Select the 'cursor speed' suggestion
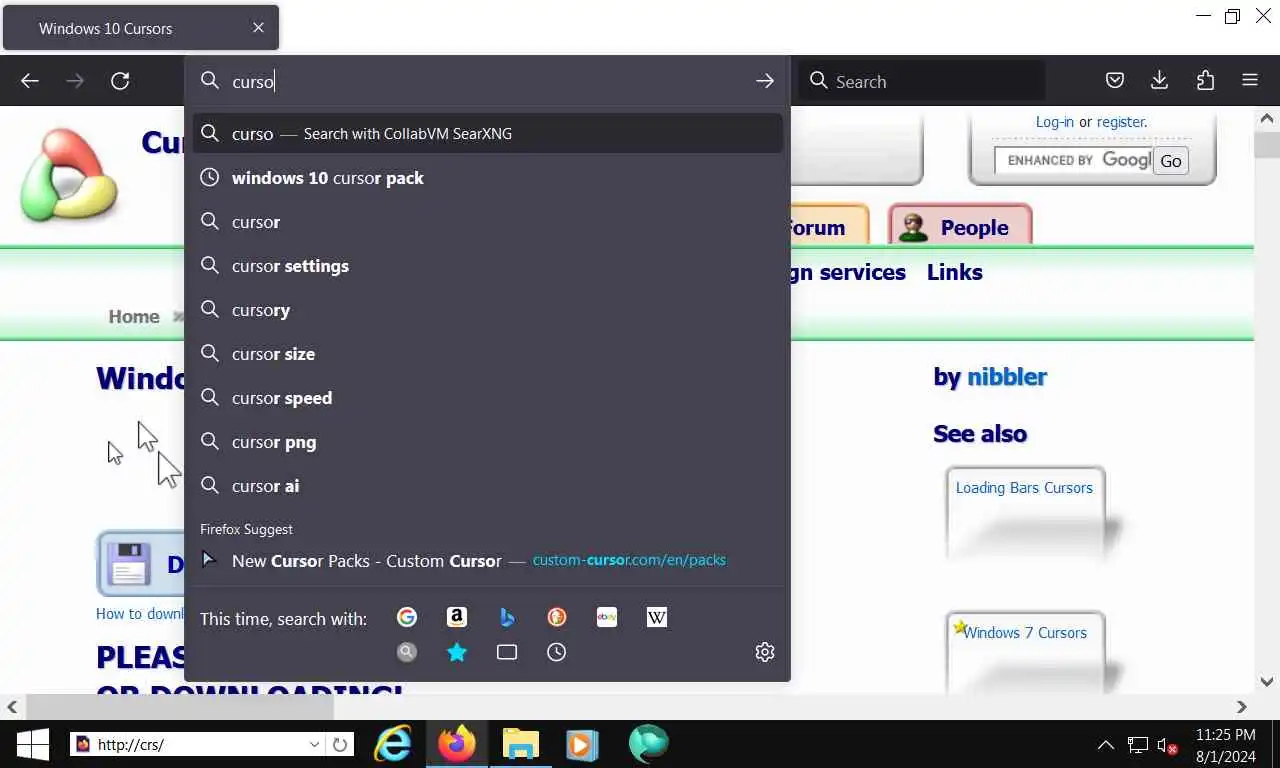This screenshot has width=1280, height=768. [488, 398]
